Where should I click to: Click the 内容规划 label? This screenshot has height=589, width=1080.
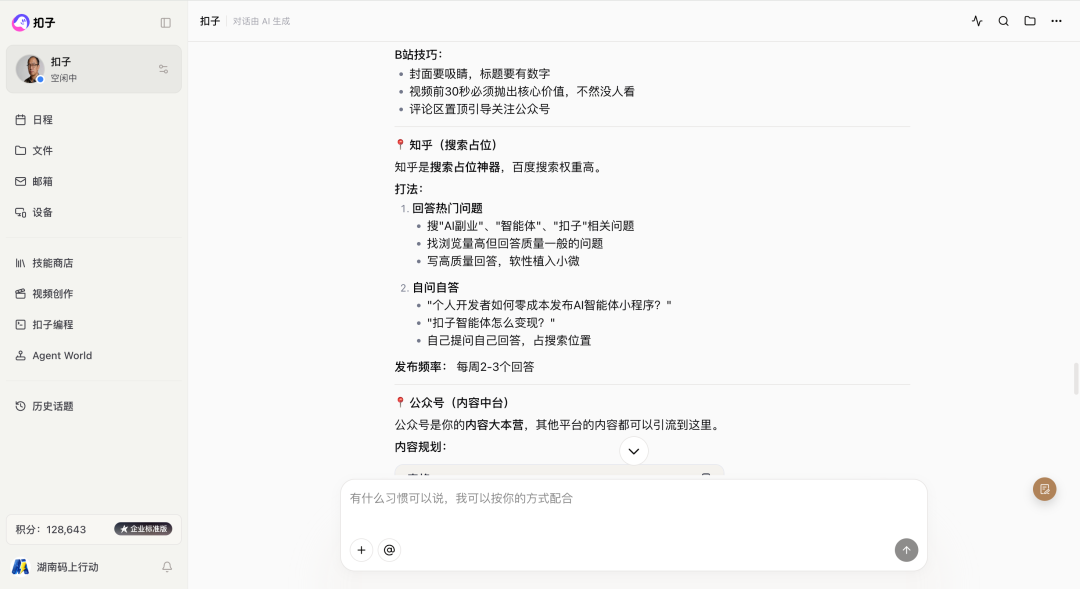coord(420,446)
